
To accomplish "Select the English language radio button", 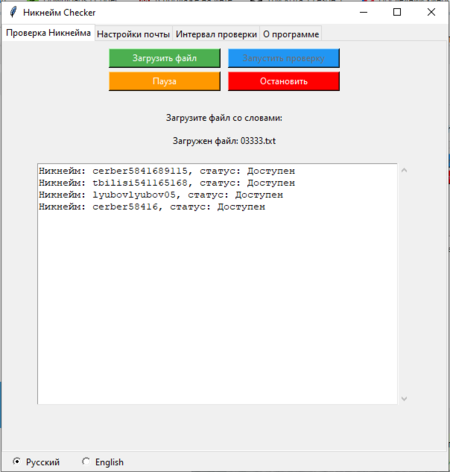I will [x=86, y=461].
